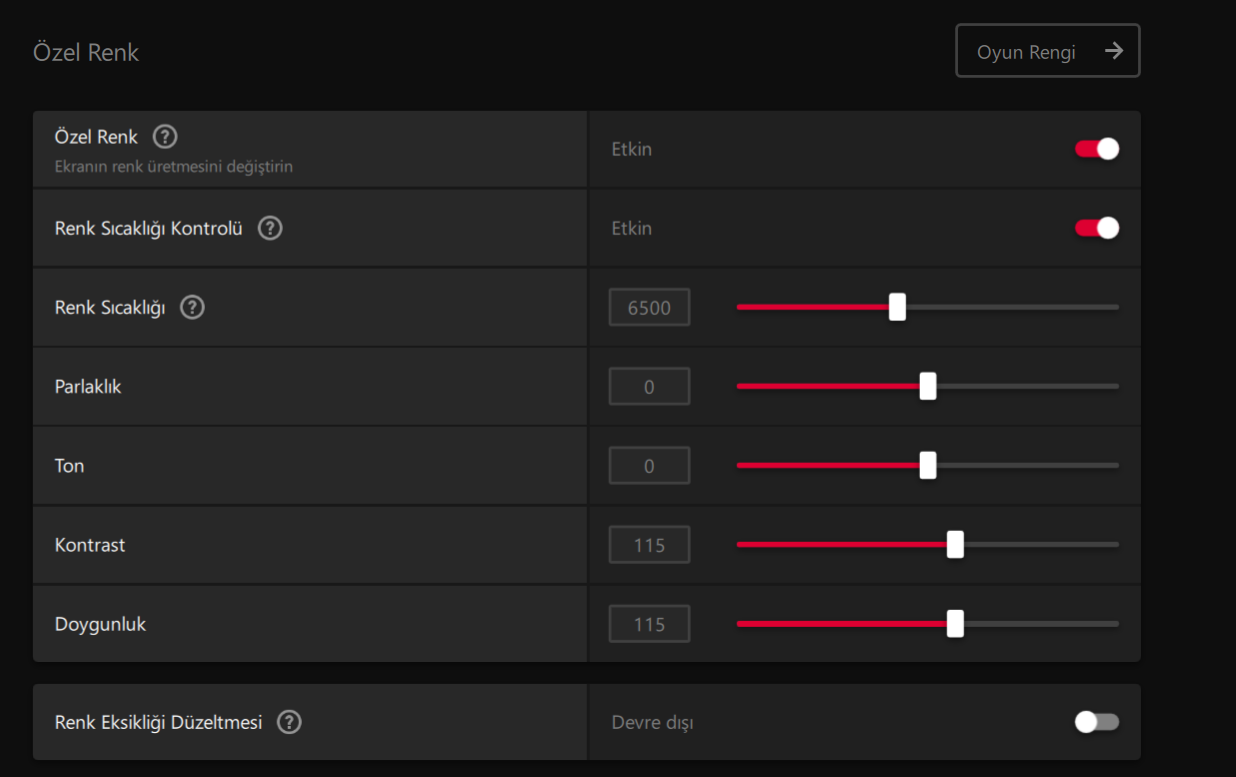The image size is (1236, 777).
Task: Click the Parlaklık slider handle
Action: (x=928, y=386)
